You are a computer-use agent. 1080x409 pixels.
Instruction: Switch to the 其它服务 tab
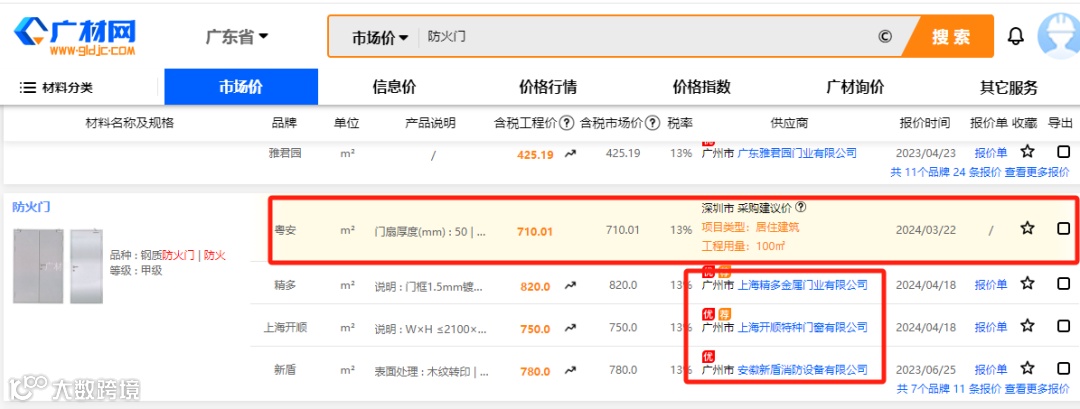click(1008, 87)
